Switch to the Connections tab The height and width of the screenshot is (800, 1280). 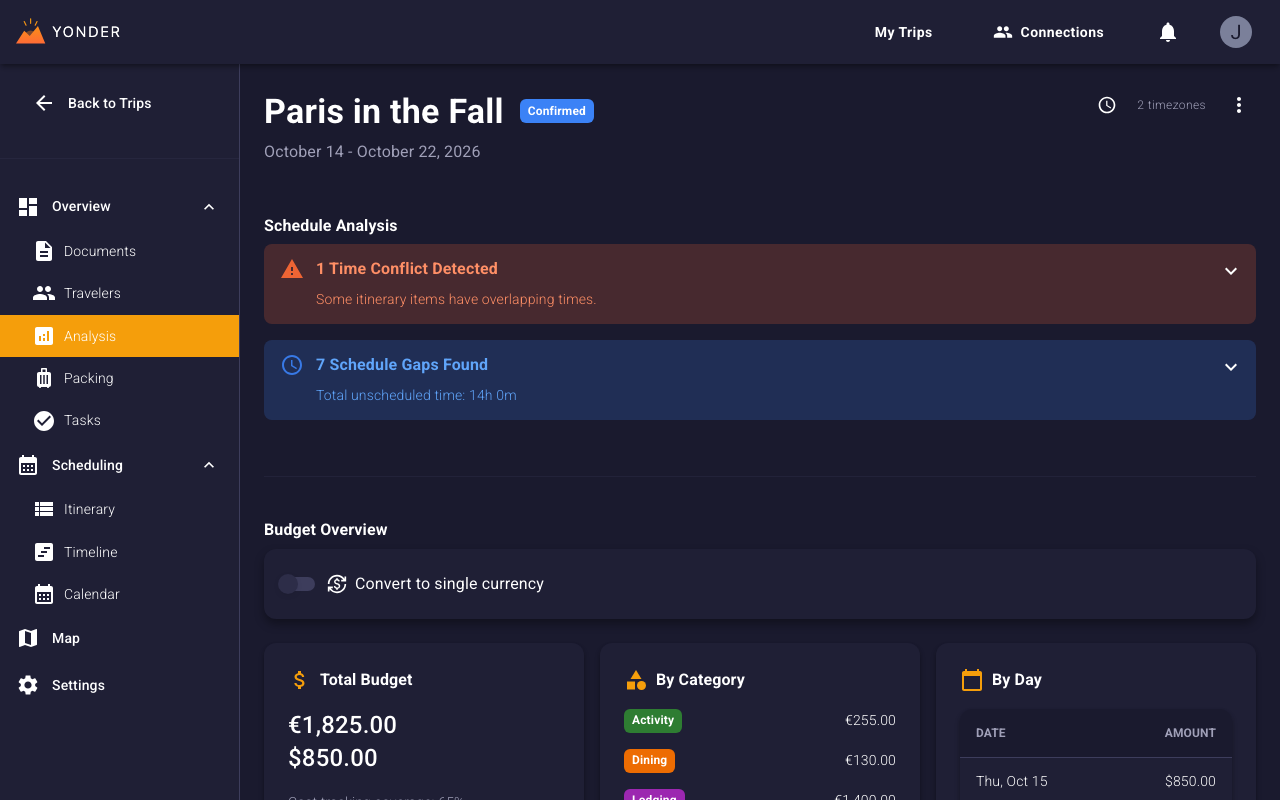click(x=1048, y=31)
